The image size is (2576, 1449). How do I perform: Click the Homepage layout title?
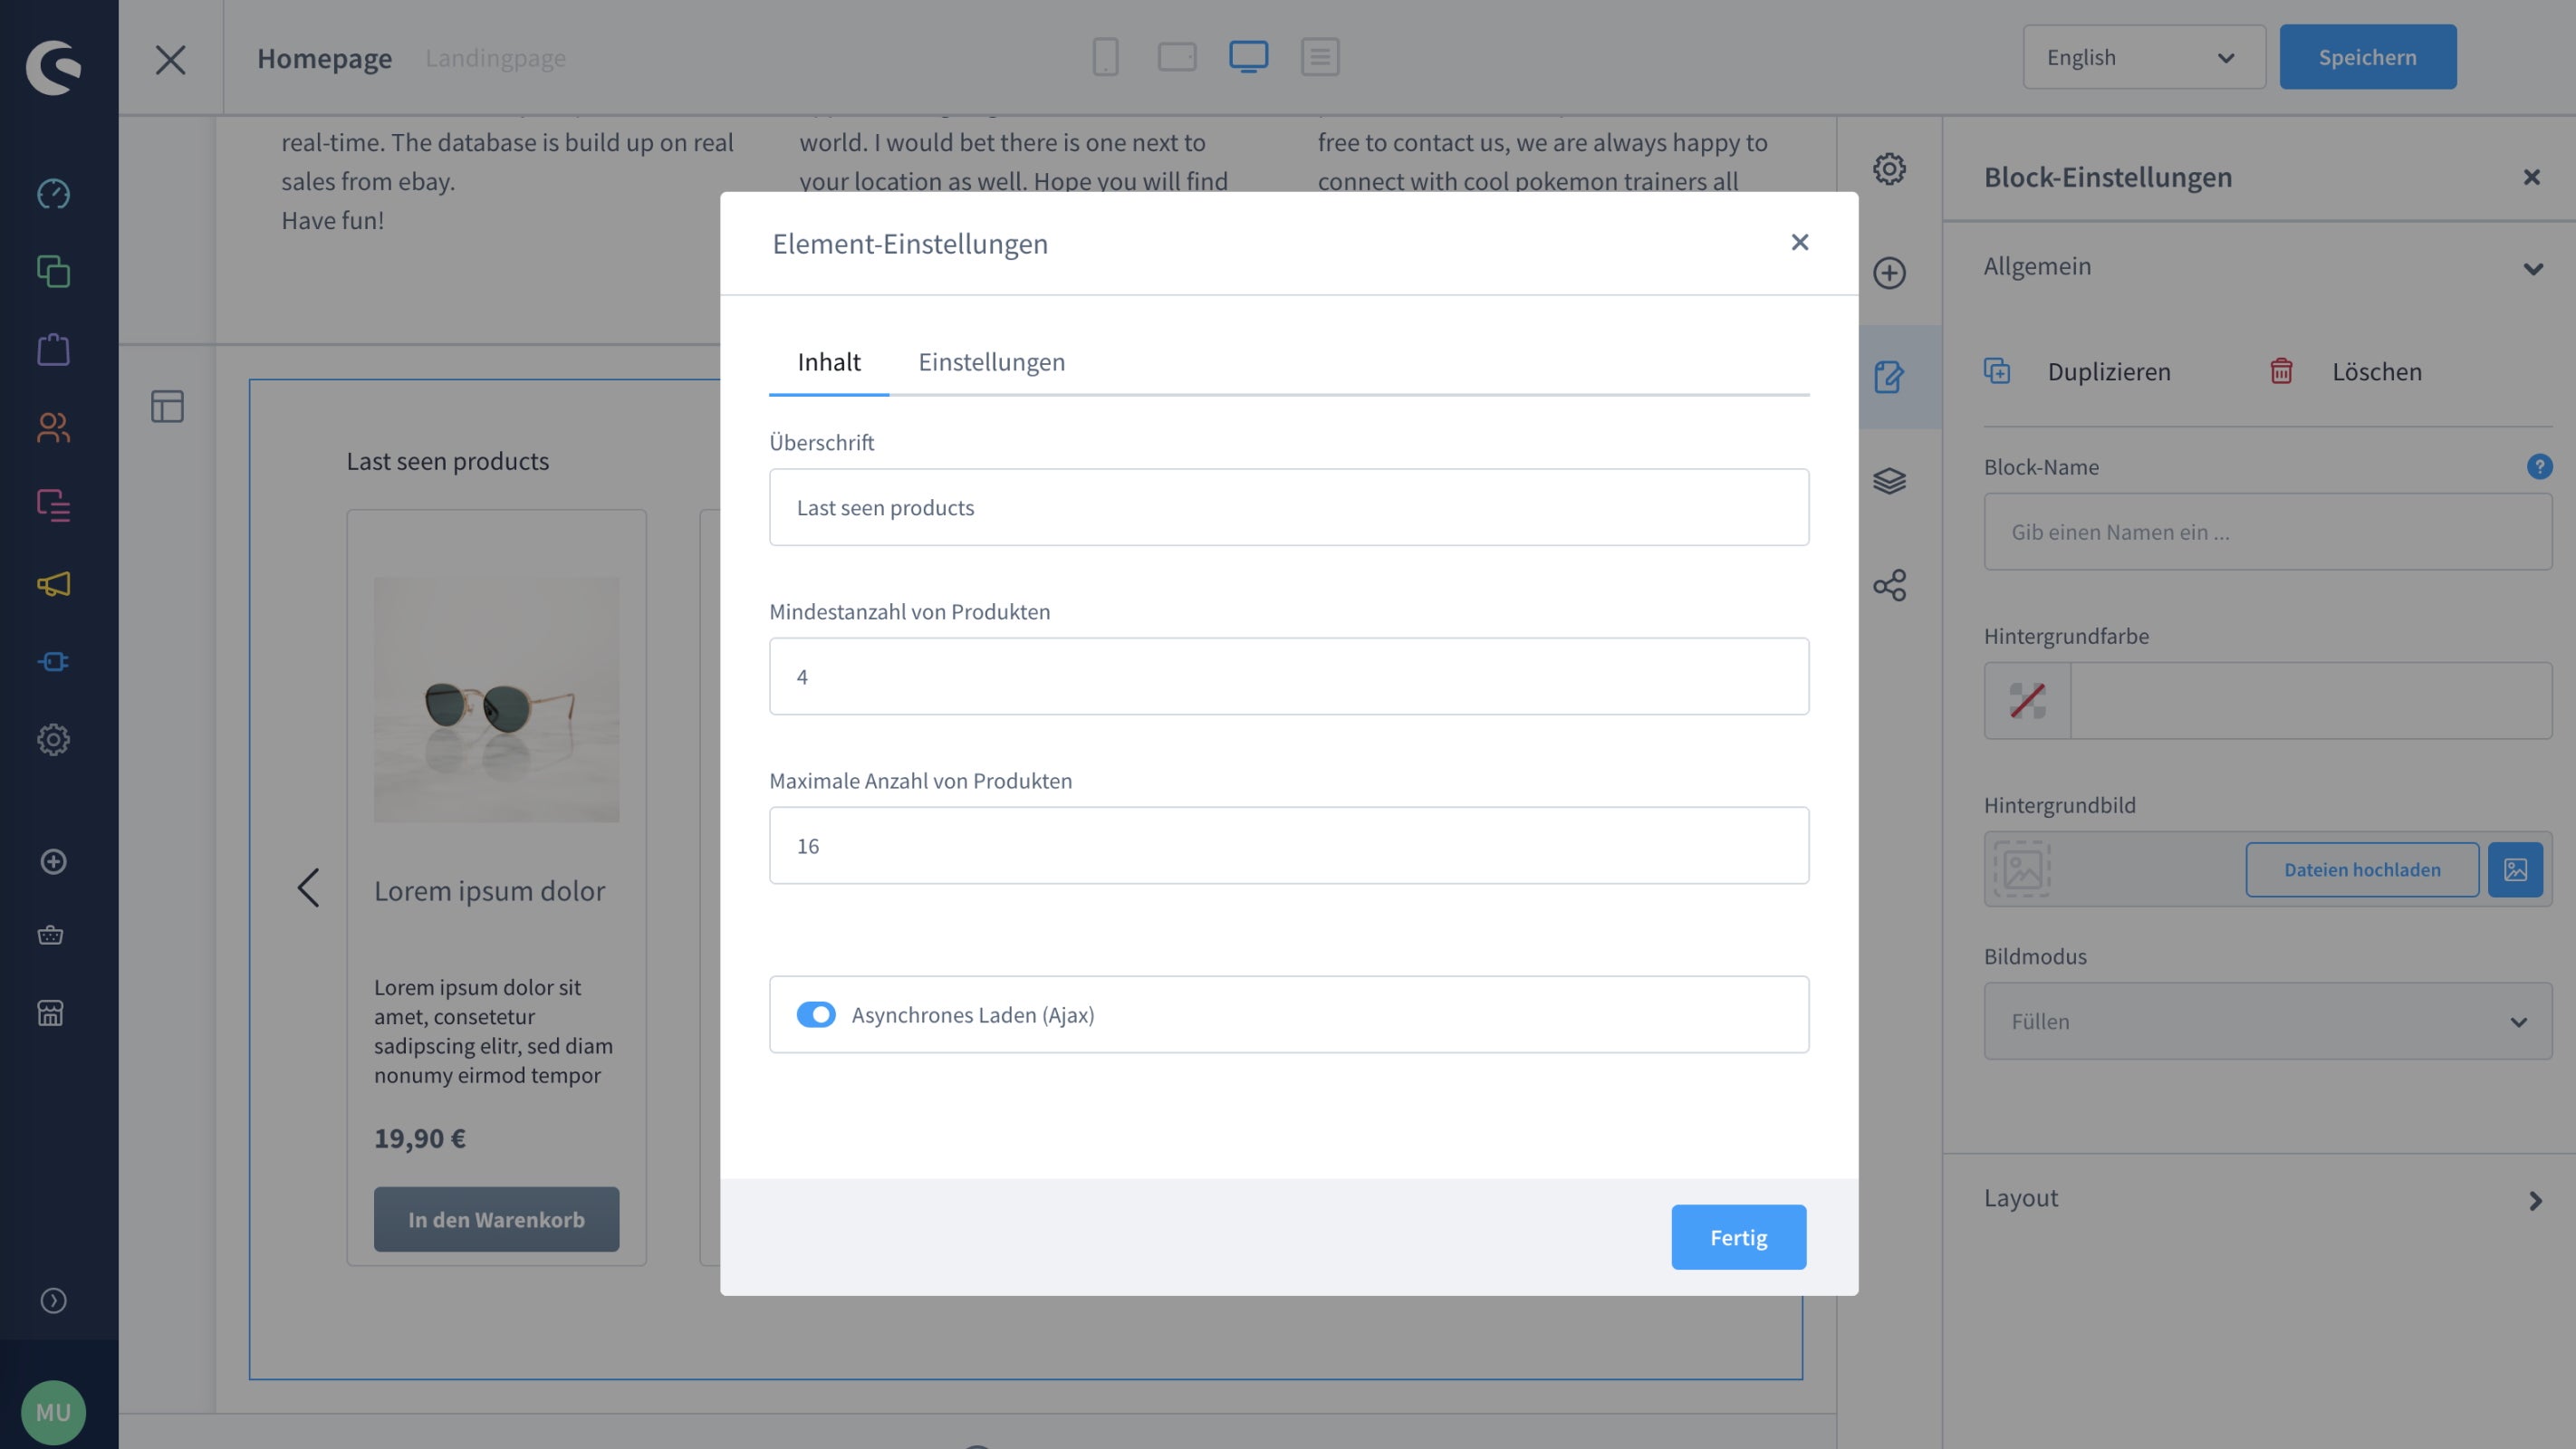[324, 58]
